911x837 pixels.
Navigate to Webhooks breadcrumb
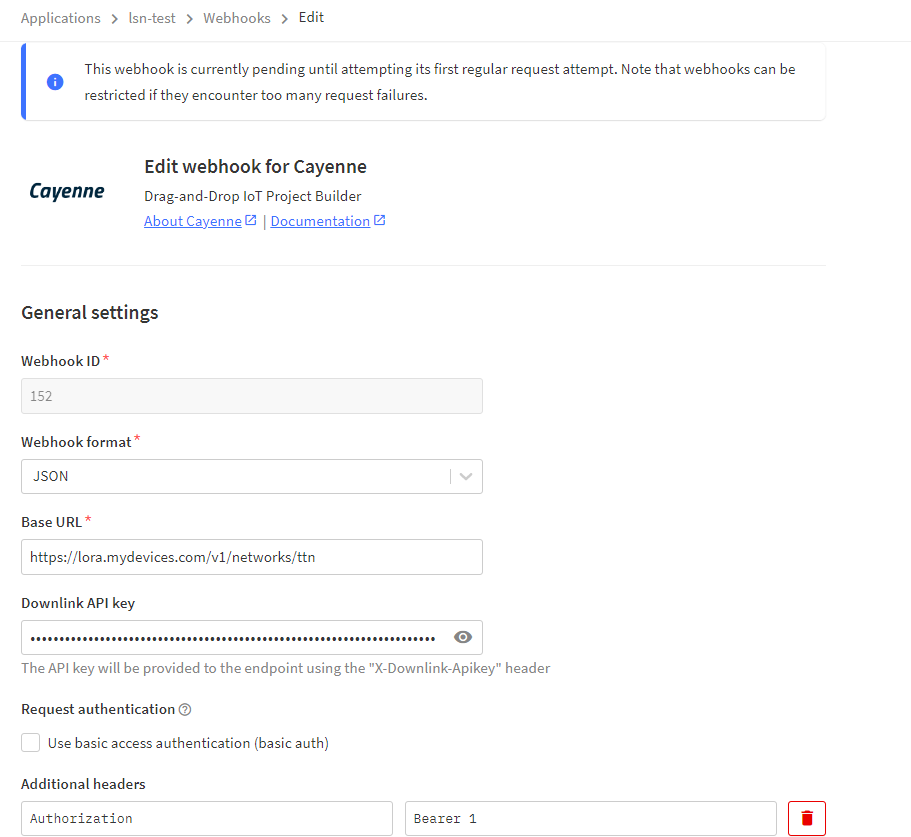tap(237, 18)
